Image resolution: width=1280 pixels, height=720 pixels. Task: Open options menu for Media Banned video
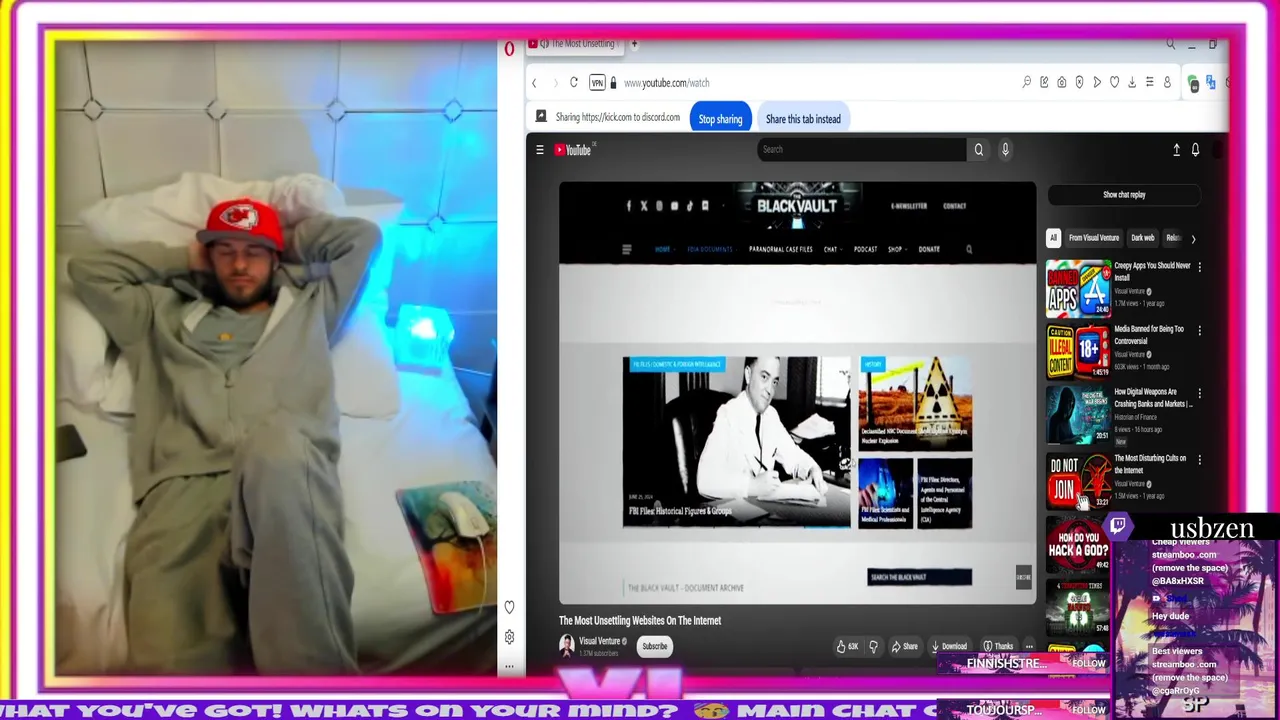(x=1199, y=330)
